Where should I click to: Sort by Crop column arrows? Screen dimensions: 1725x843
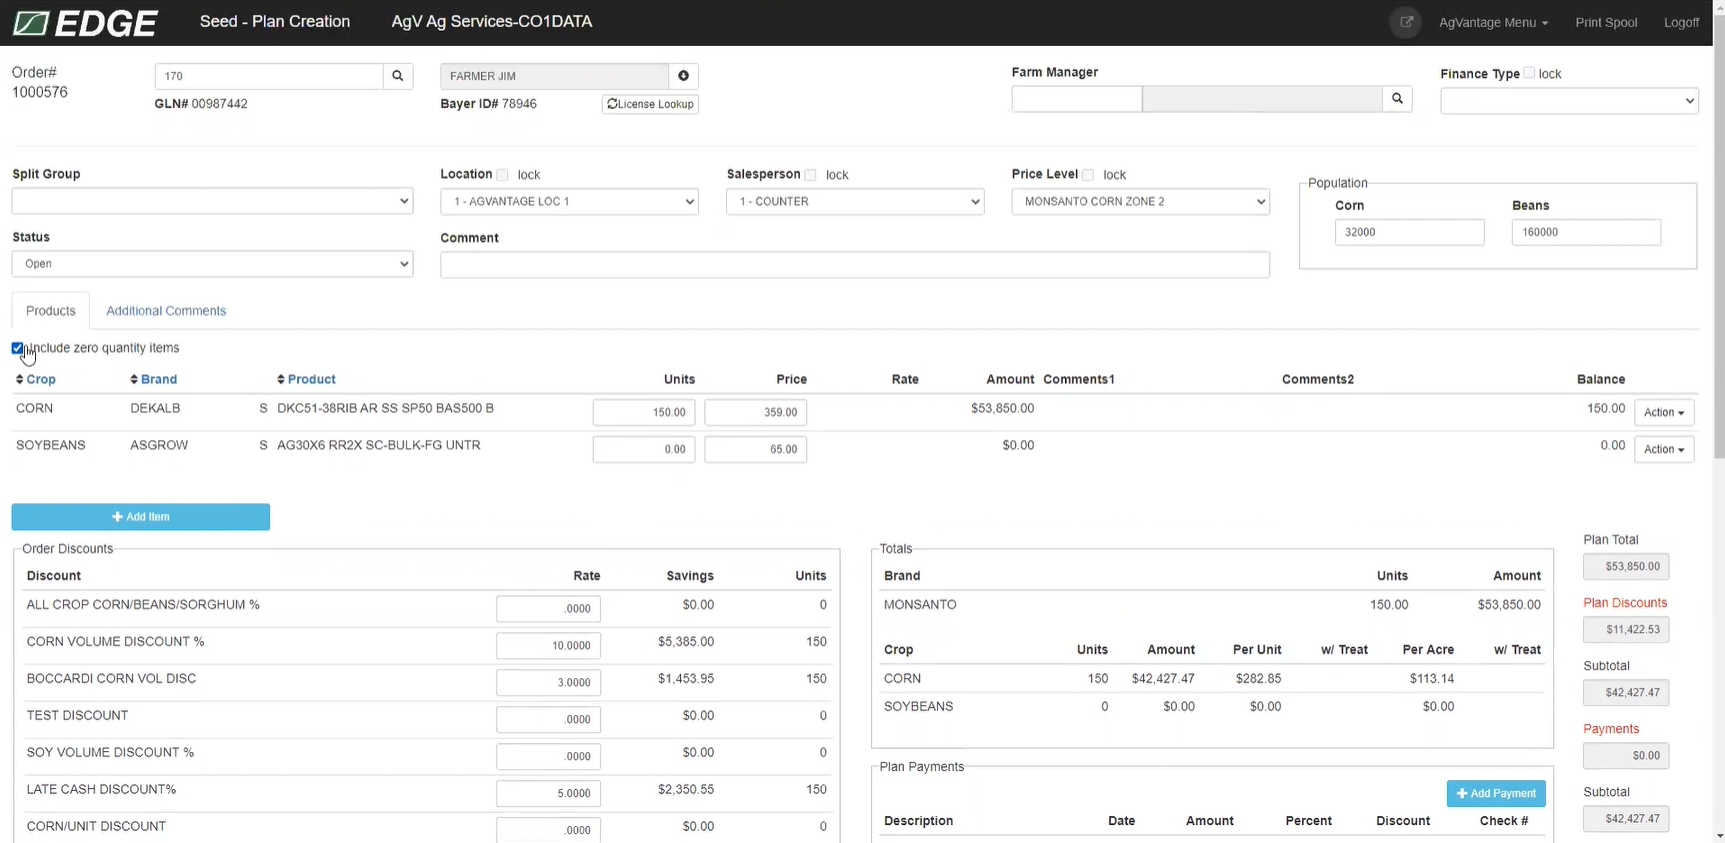point(20,380)
